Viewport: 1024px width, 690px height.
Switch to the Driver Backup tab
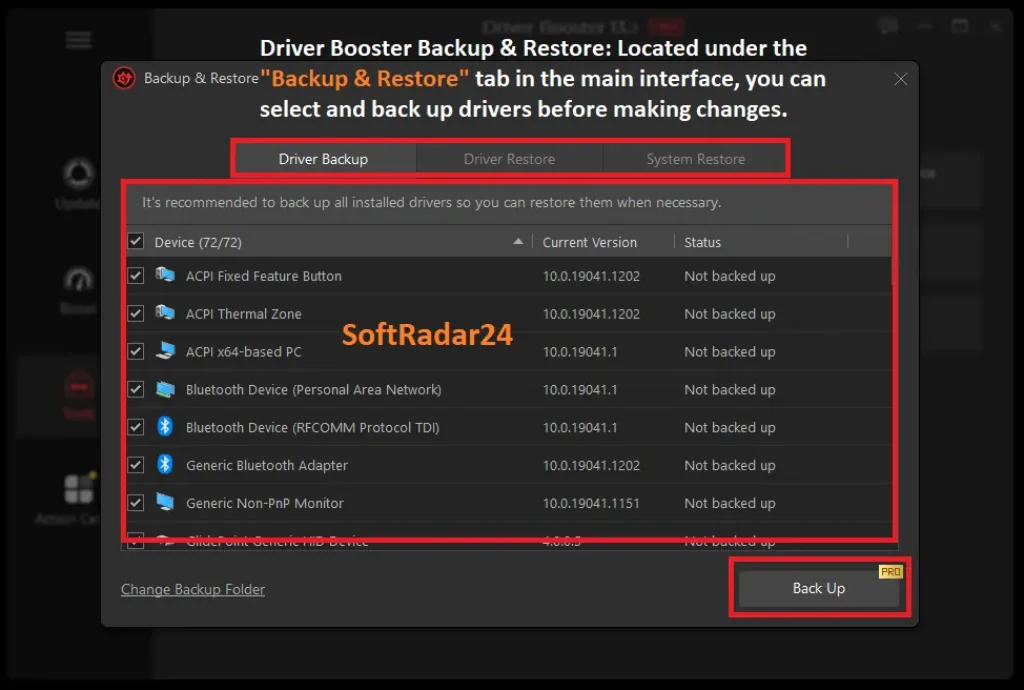324,159
